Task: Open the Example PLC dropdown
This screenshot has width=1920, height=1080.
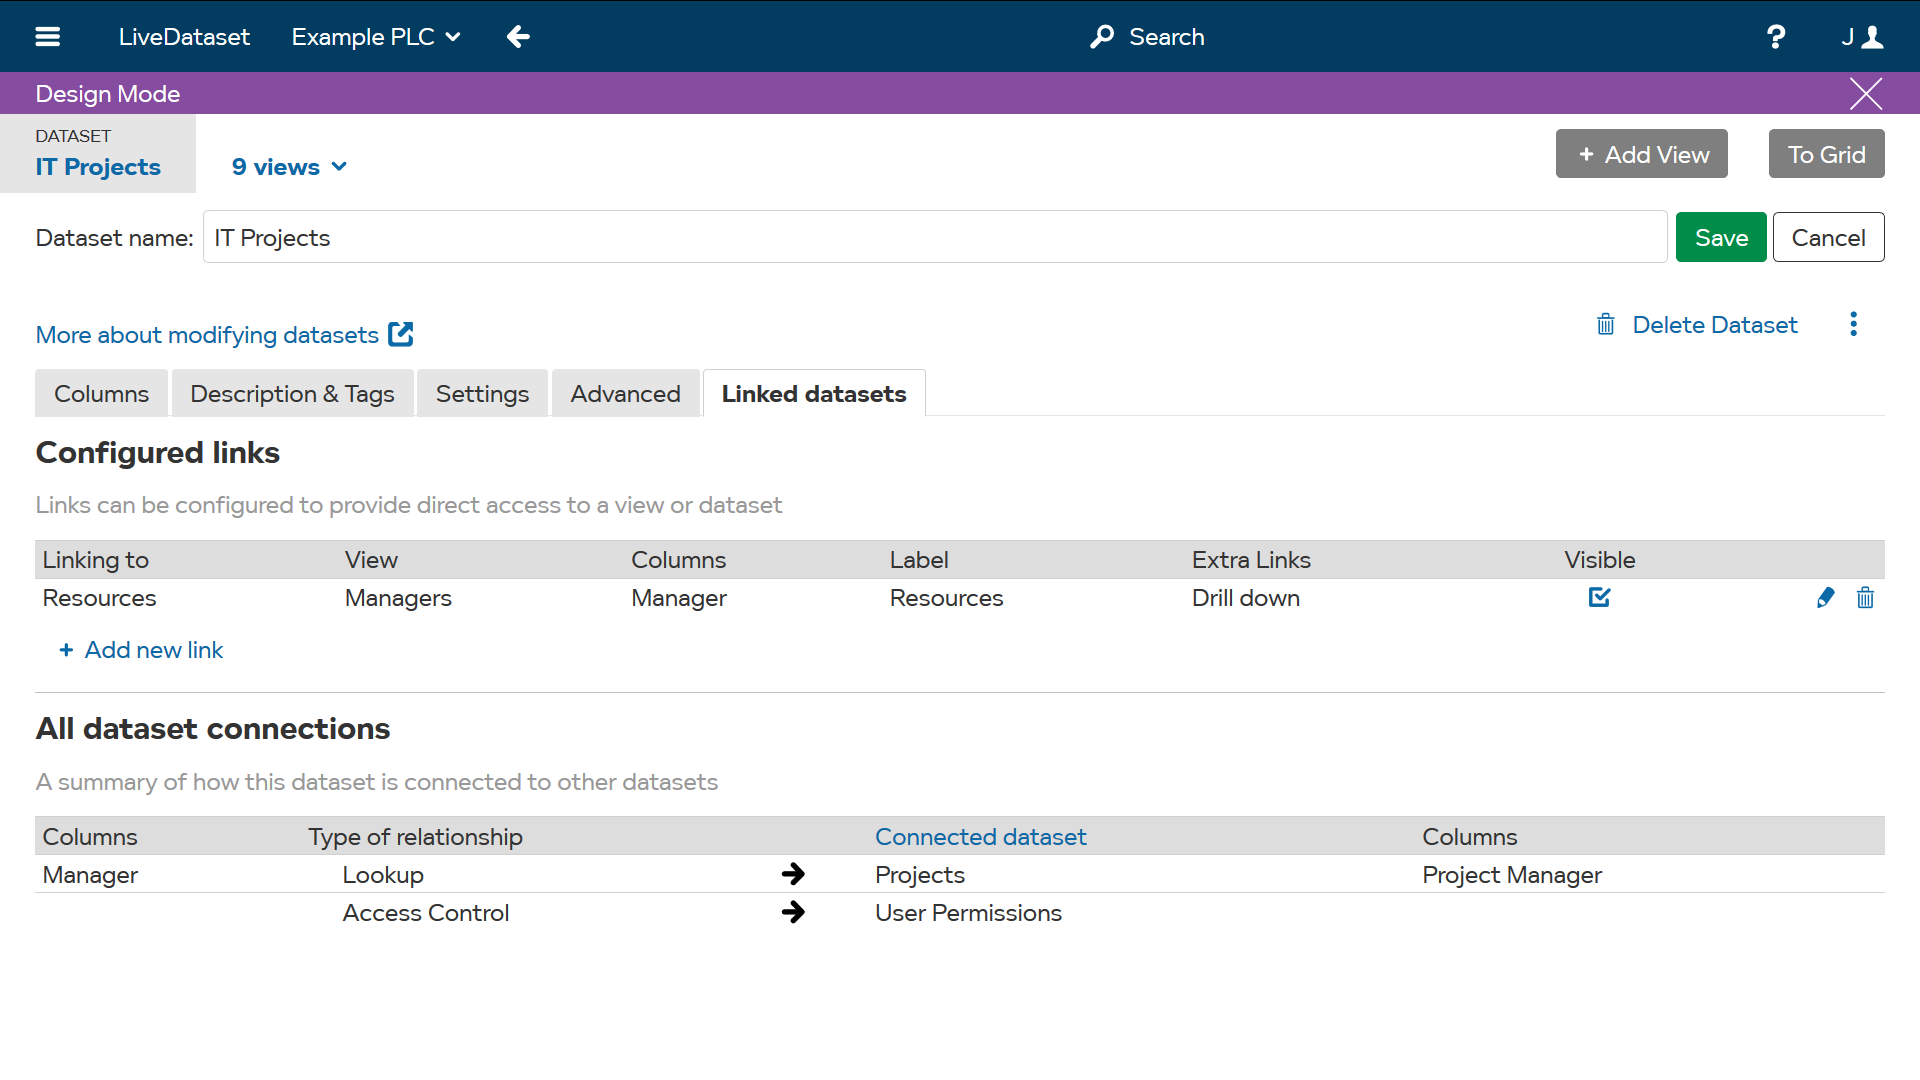Action: (x=375, y=36)
